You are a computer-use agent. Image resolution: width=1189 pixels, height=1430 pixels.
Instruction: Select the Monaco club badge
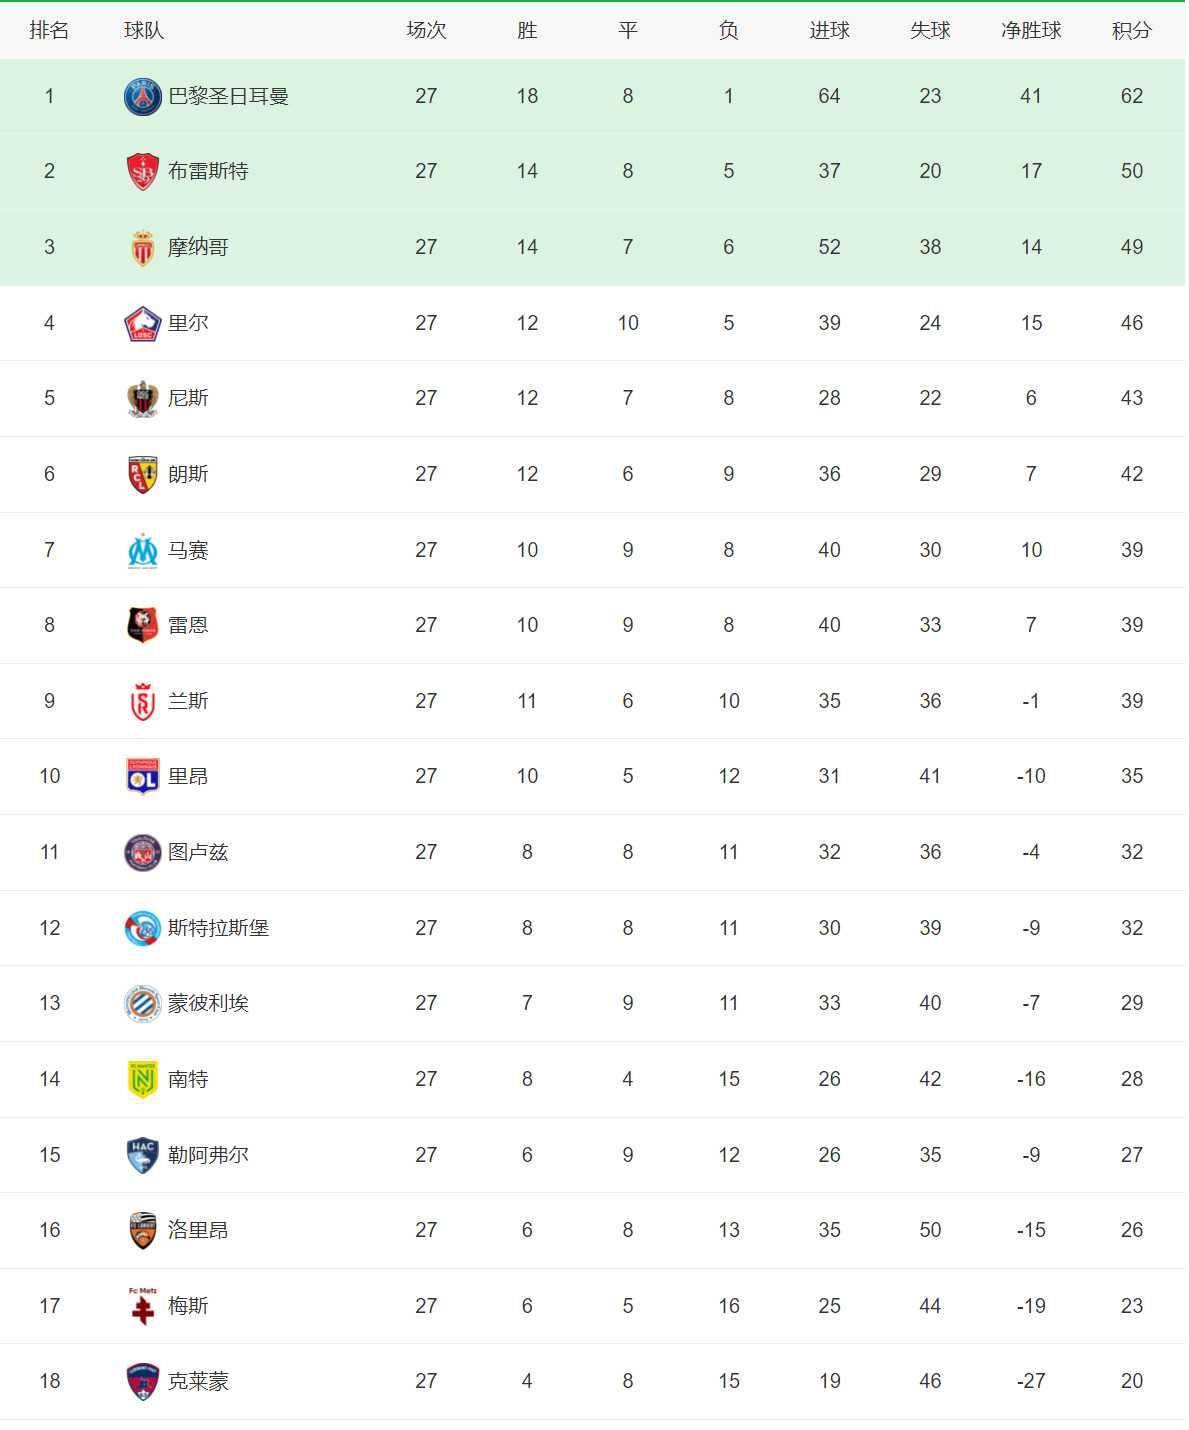click(142, 248)
